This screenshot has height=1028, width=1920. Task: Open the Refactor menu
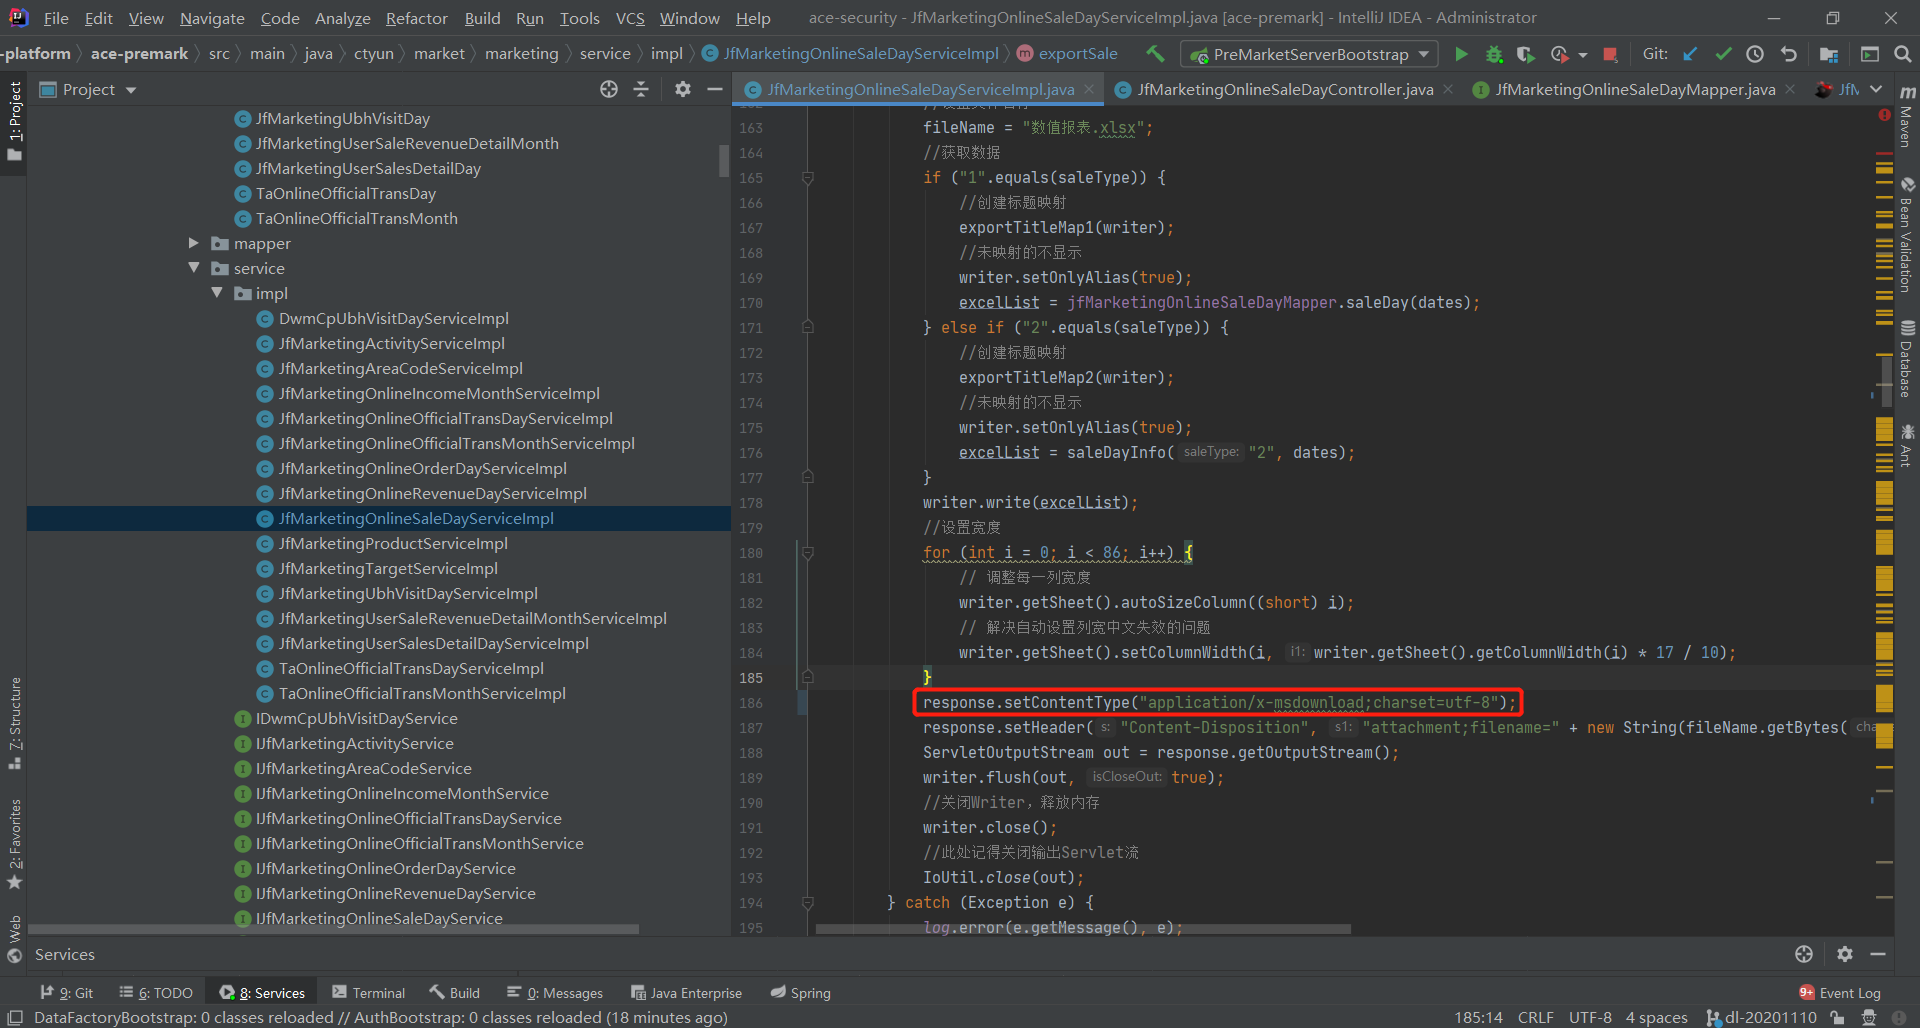416,18
